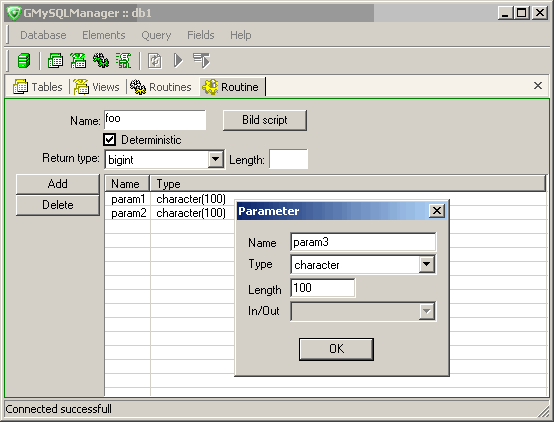Click the tables toolbar icon

(x=55, y=60)
